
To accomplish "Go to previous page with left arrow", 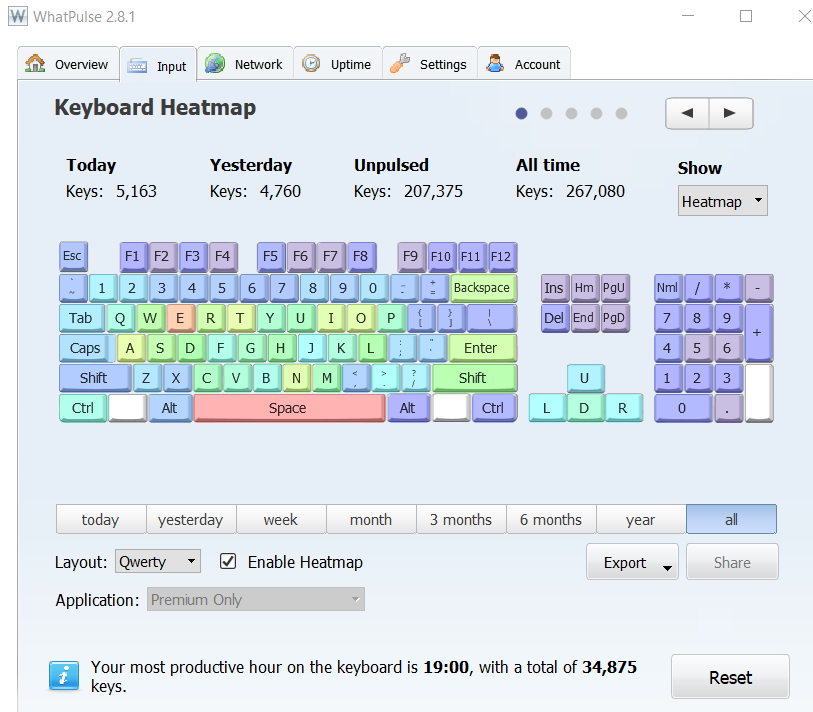I will coord(687,113).
